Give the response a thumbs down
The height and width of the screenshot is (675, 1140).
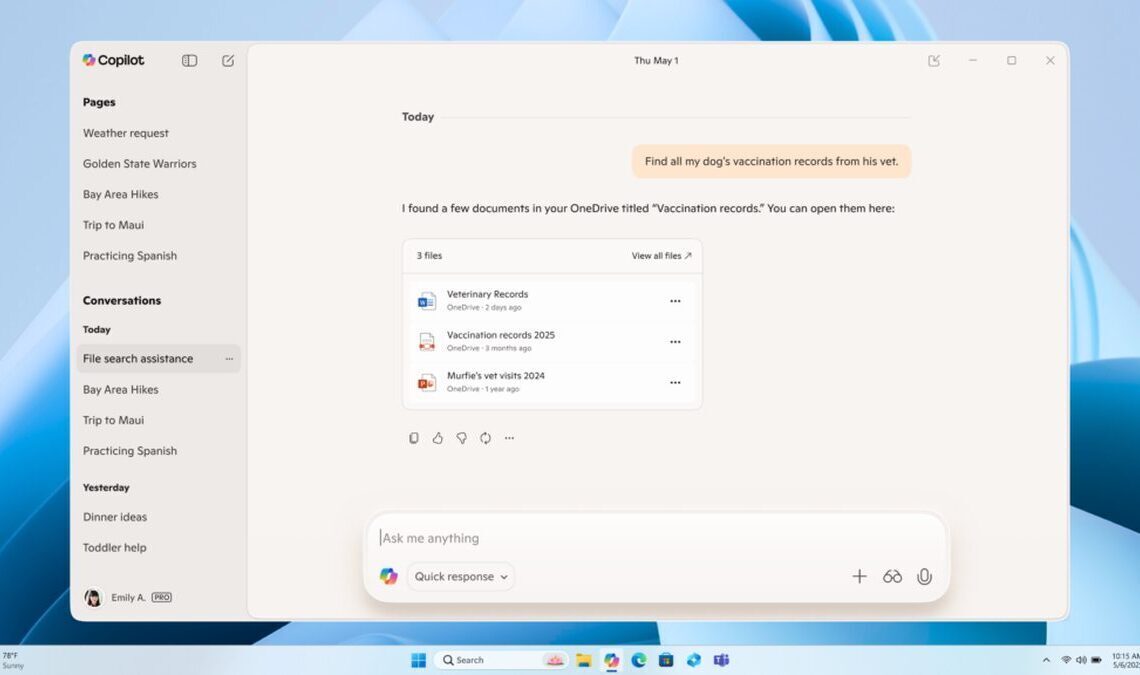[x=462, y=438]
